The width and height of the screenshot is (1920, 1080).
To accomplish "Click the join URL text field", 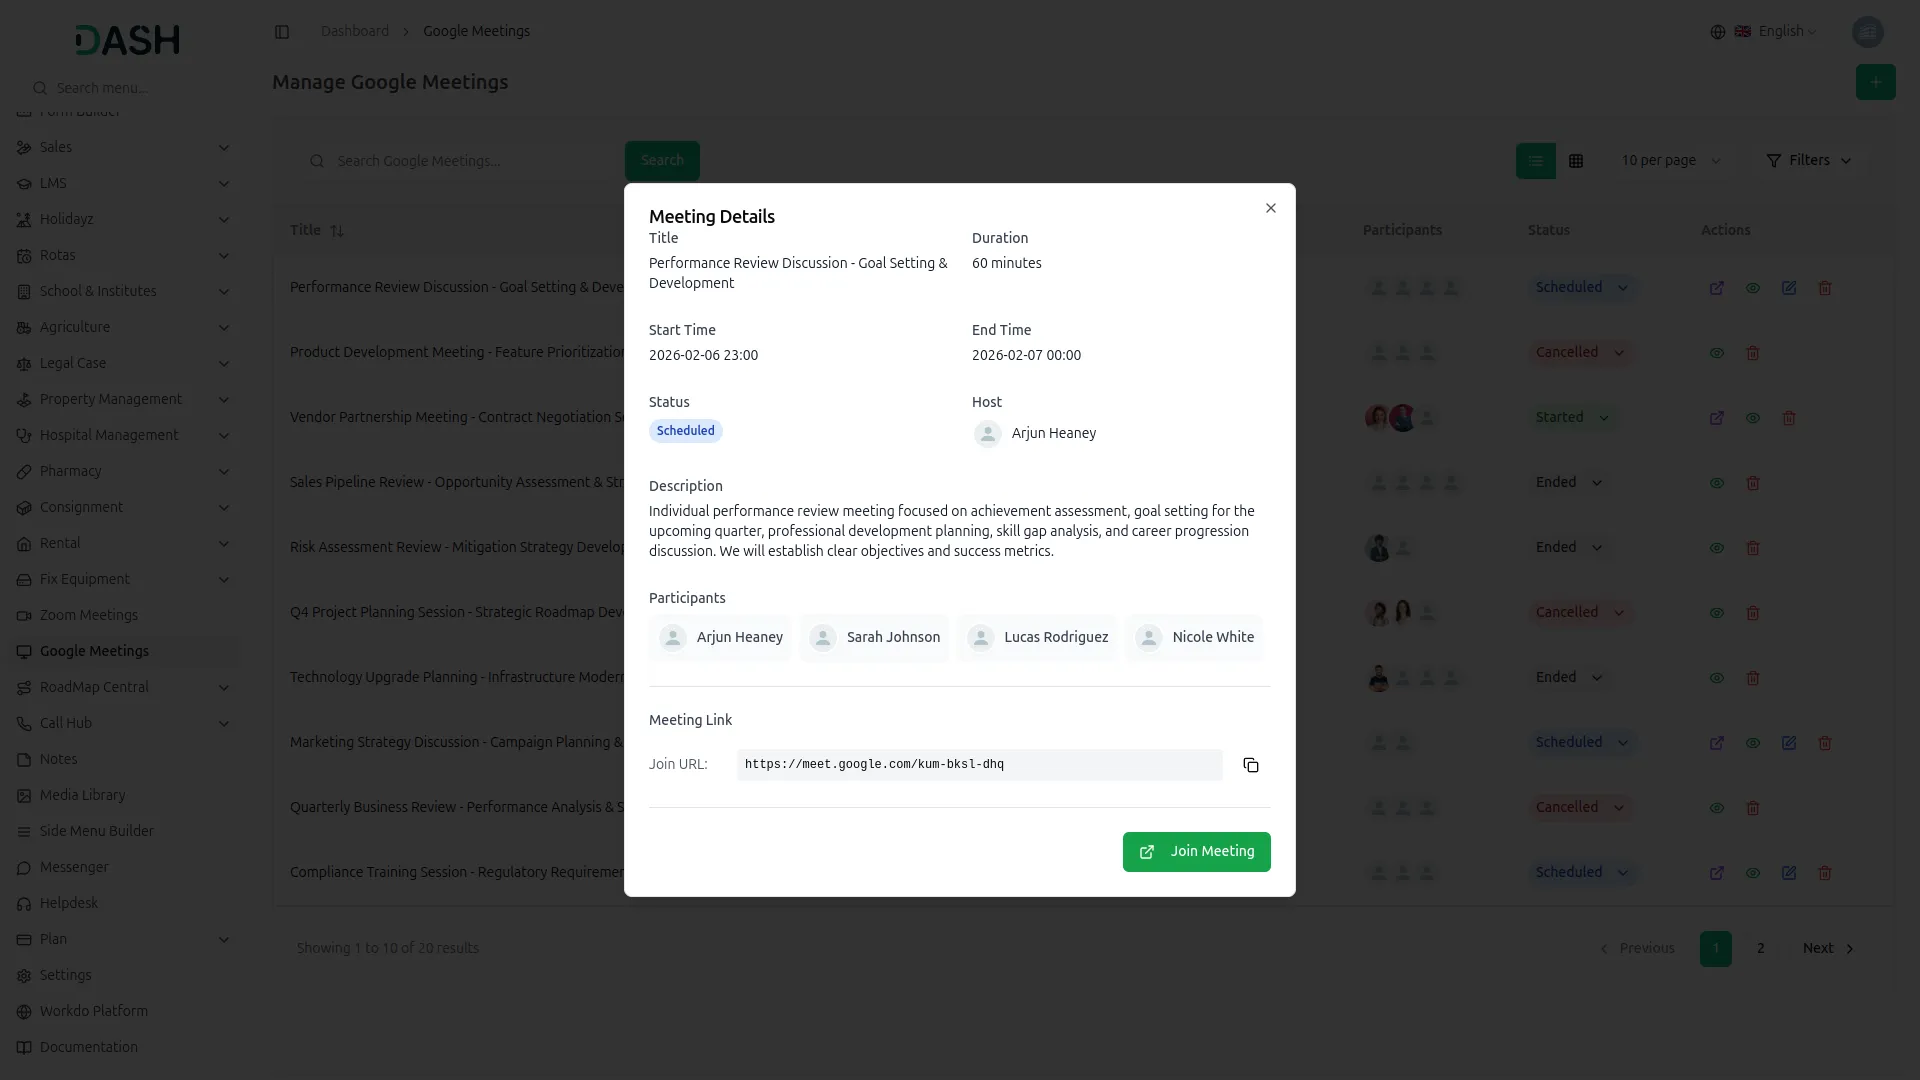I will (979, 765).
